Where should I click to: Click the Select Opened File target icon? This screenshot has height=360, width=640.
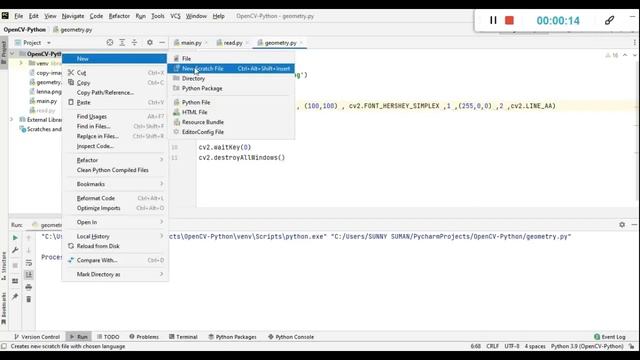click(110, 42)
